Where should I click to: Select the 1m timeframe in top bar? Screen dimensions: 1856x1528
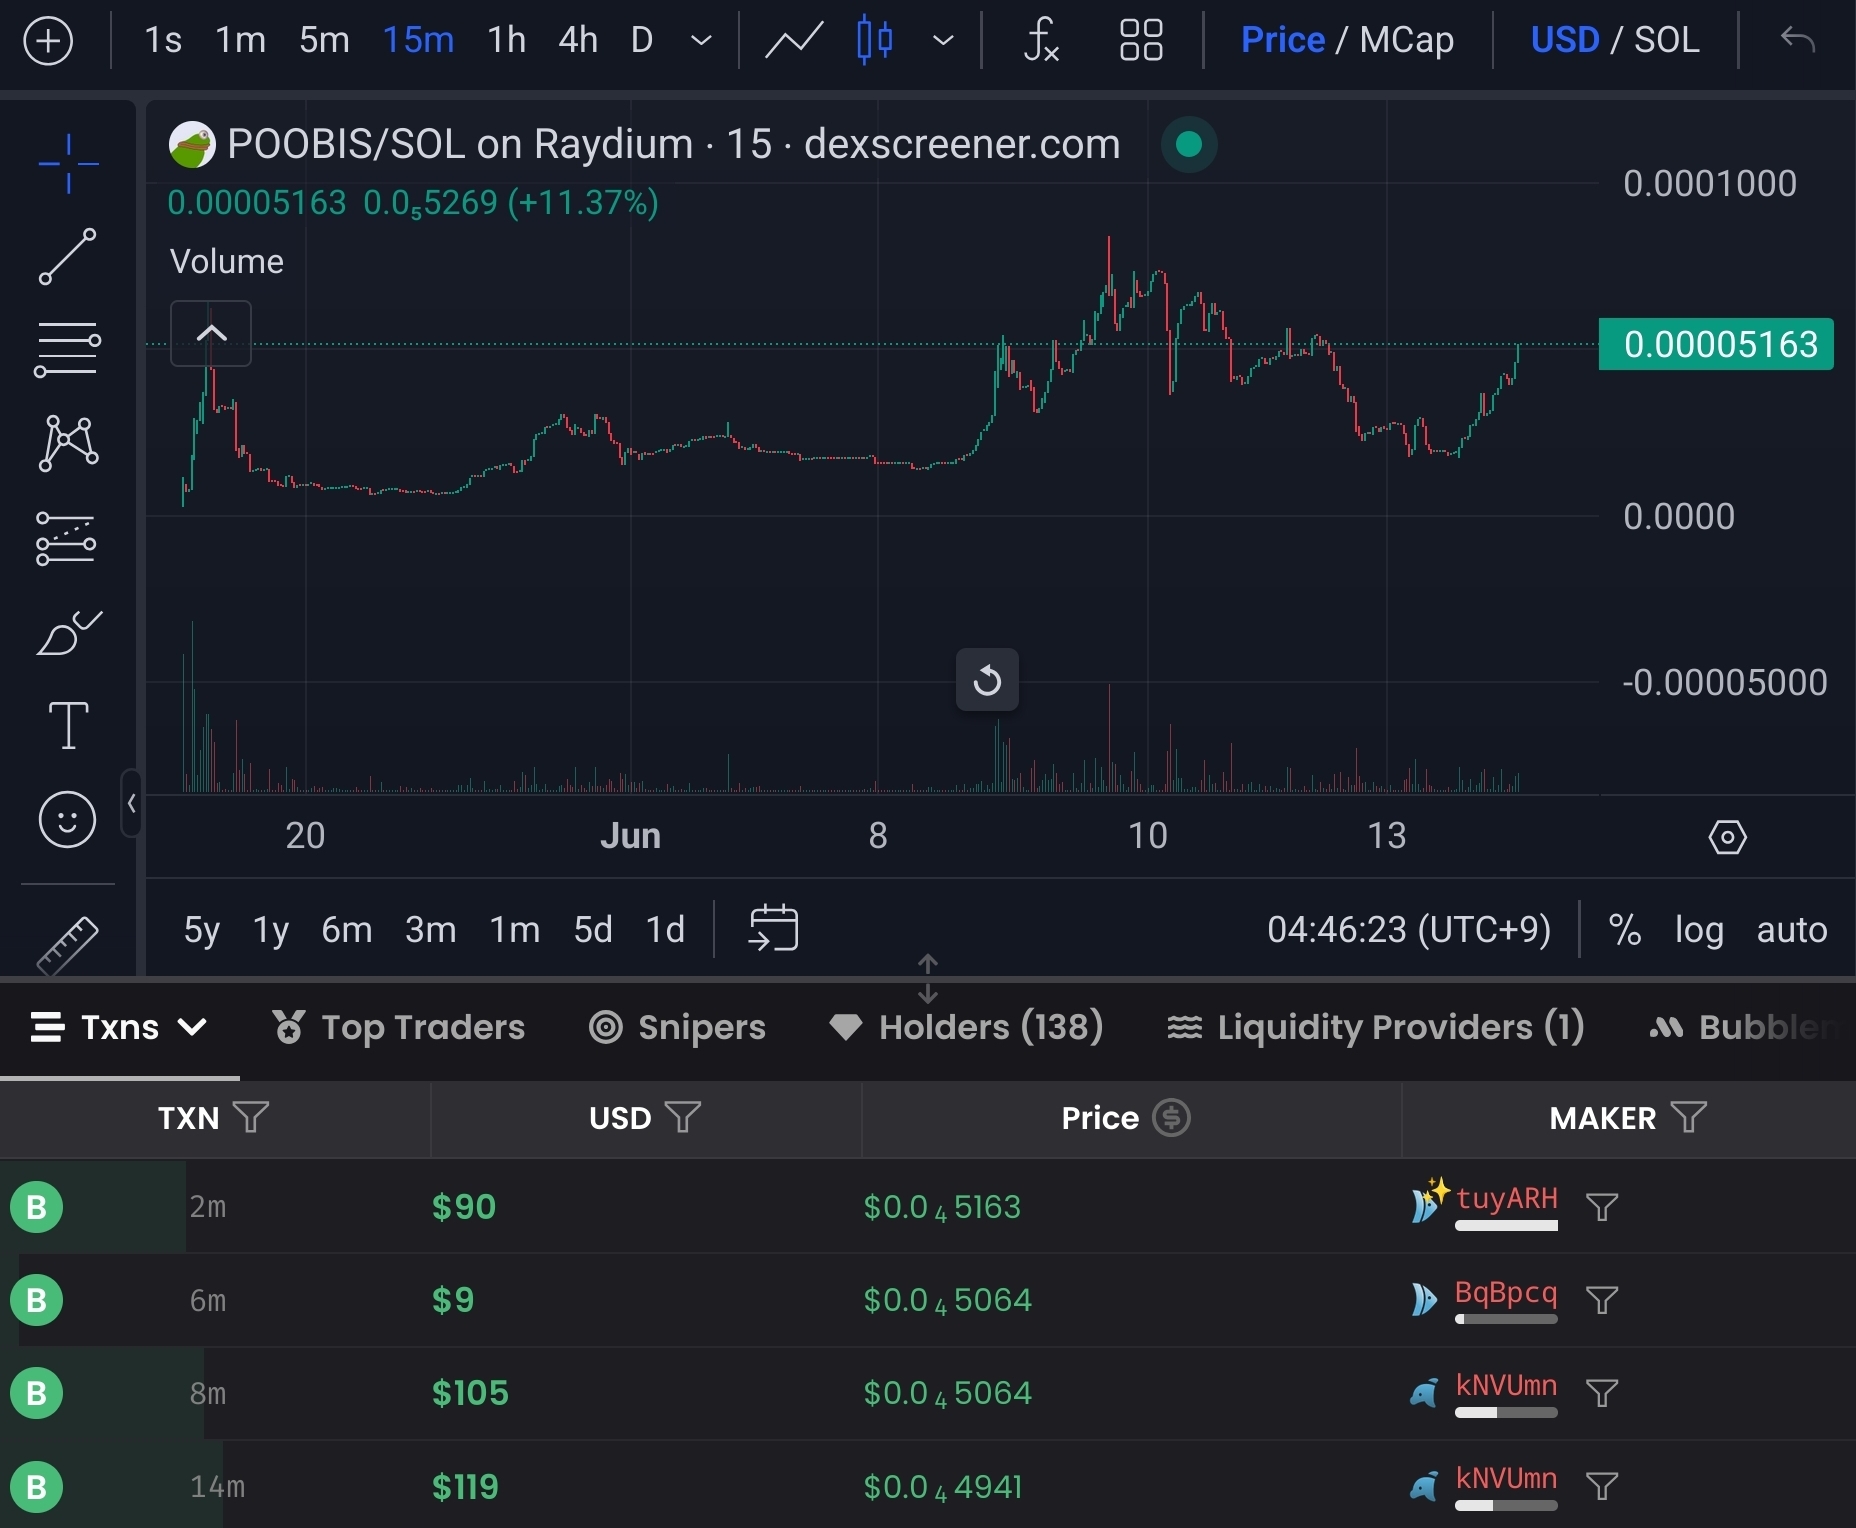241,40
